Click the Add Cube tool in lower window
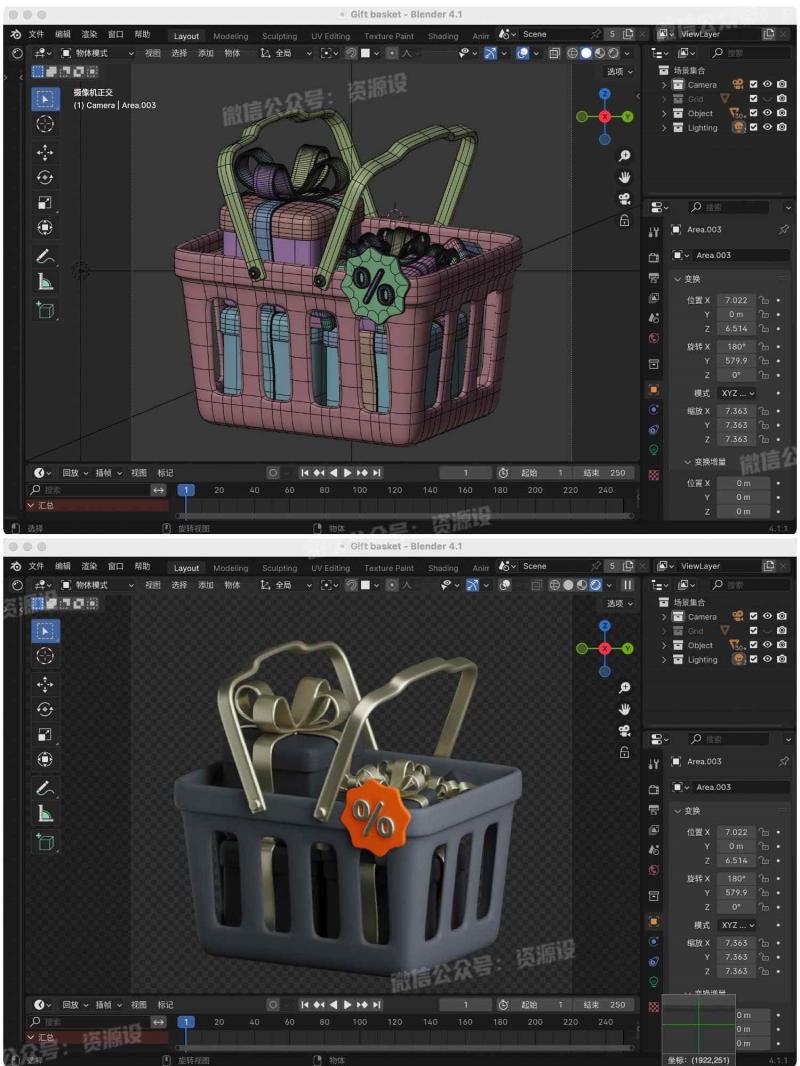 click(x=46, y=842)
